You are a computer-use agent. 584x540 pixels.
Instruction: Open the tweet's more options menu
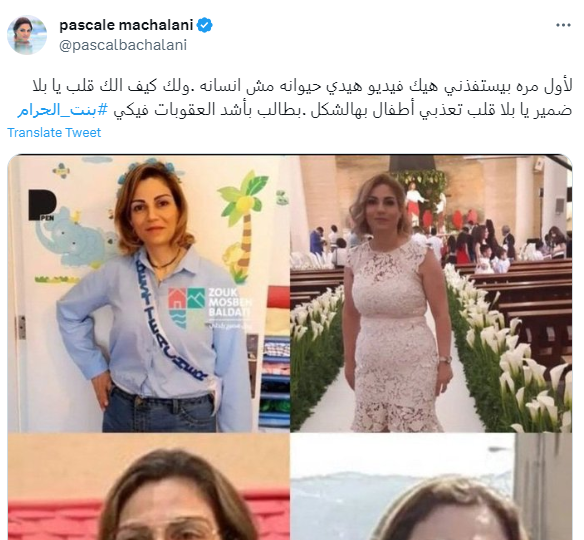click(x=563, y=25)
